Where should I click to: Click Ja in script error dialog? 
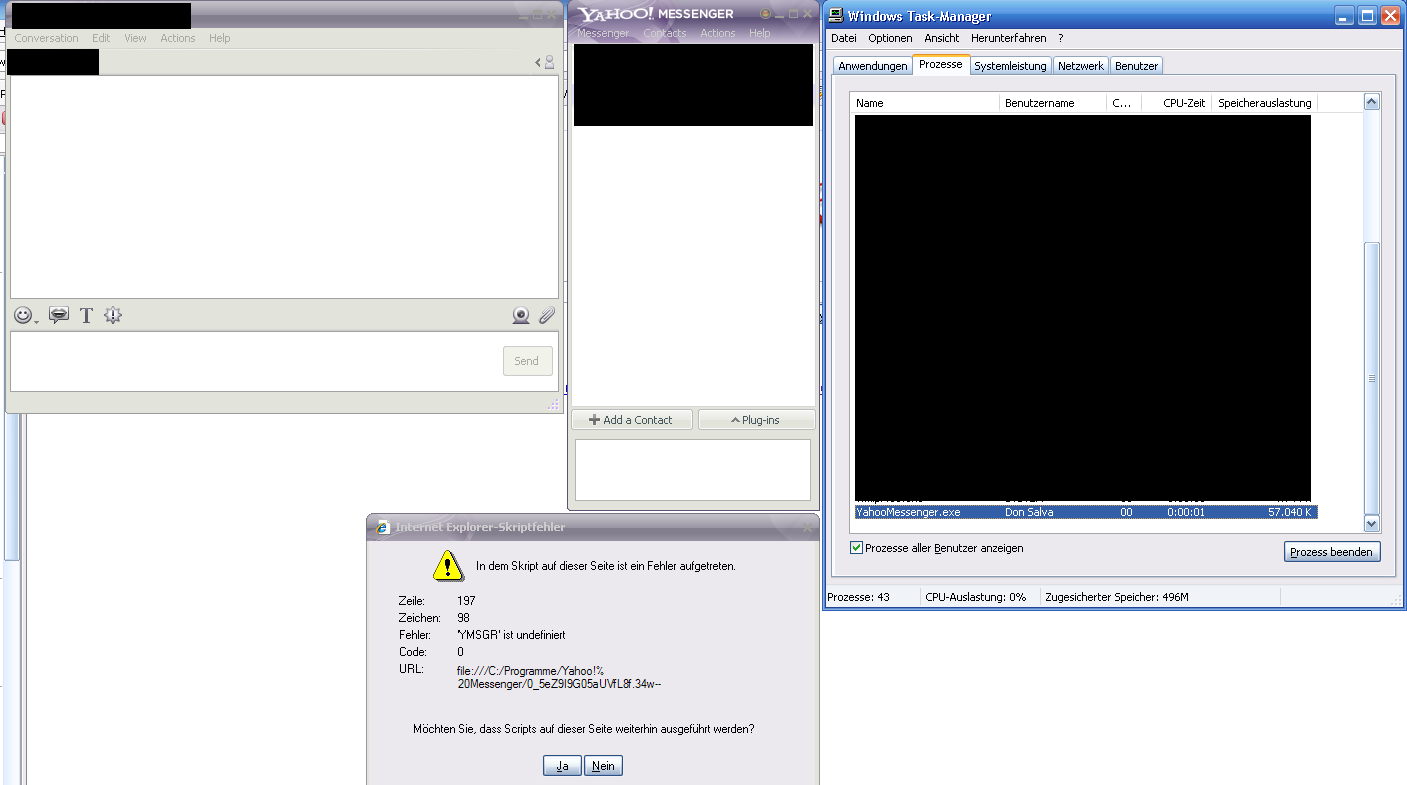tap(562, 766)
